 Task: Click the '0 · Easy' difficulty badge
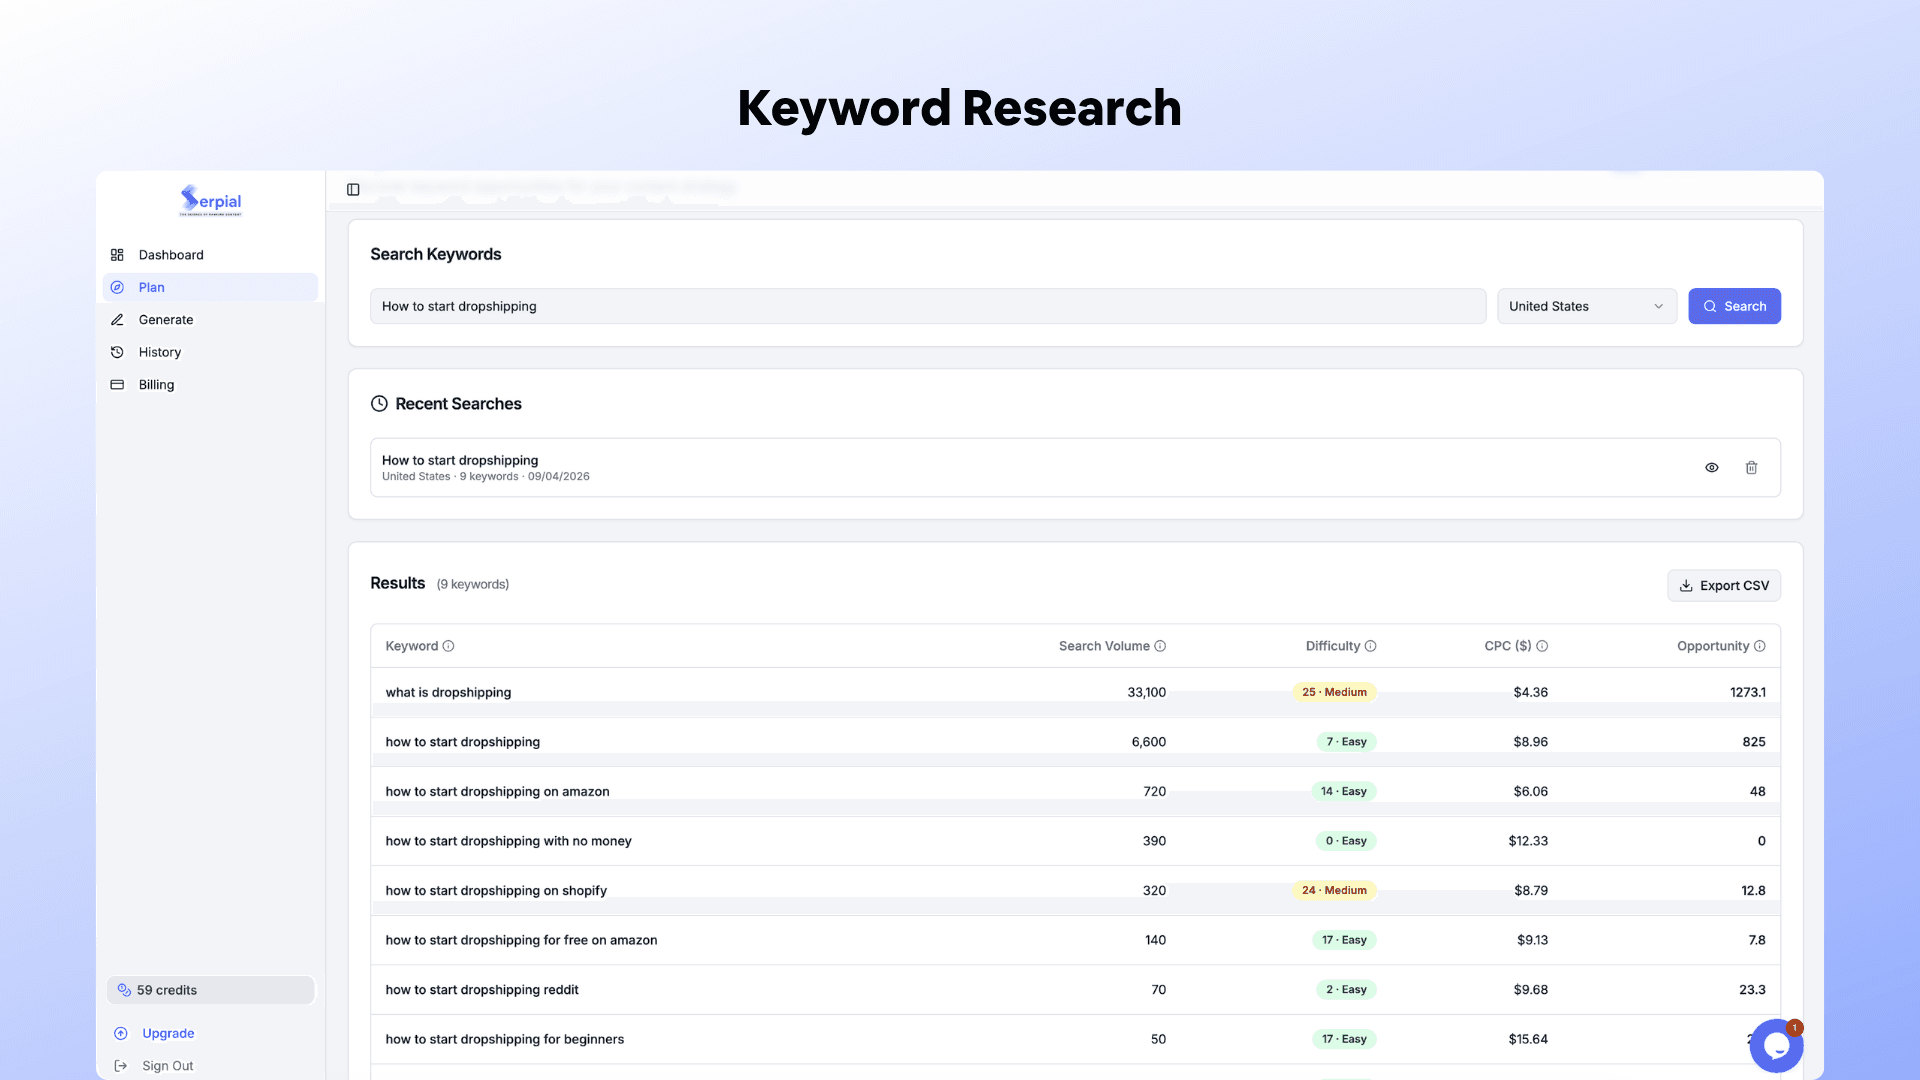(x=1346, y=841)
